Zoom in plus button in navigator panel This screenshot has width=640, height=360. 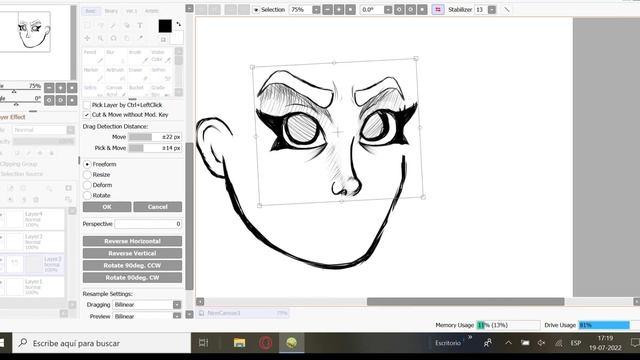pyautogui.click(x=60, y=87)
